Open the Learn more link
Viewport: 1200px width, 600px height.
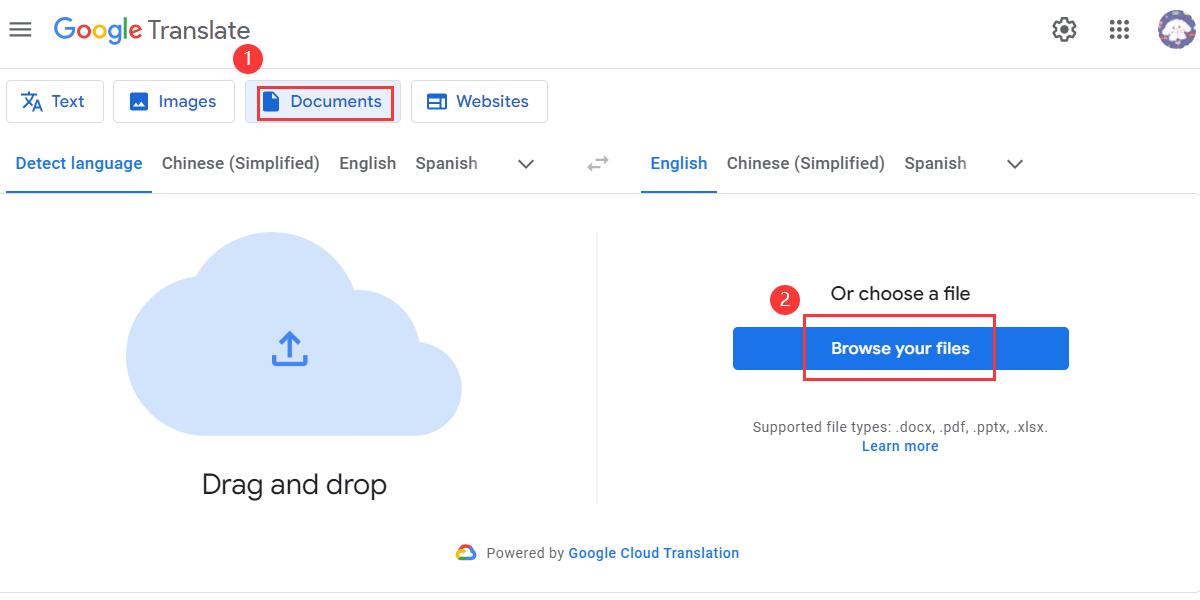899,445
